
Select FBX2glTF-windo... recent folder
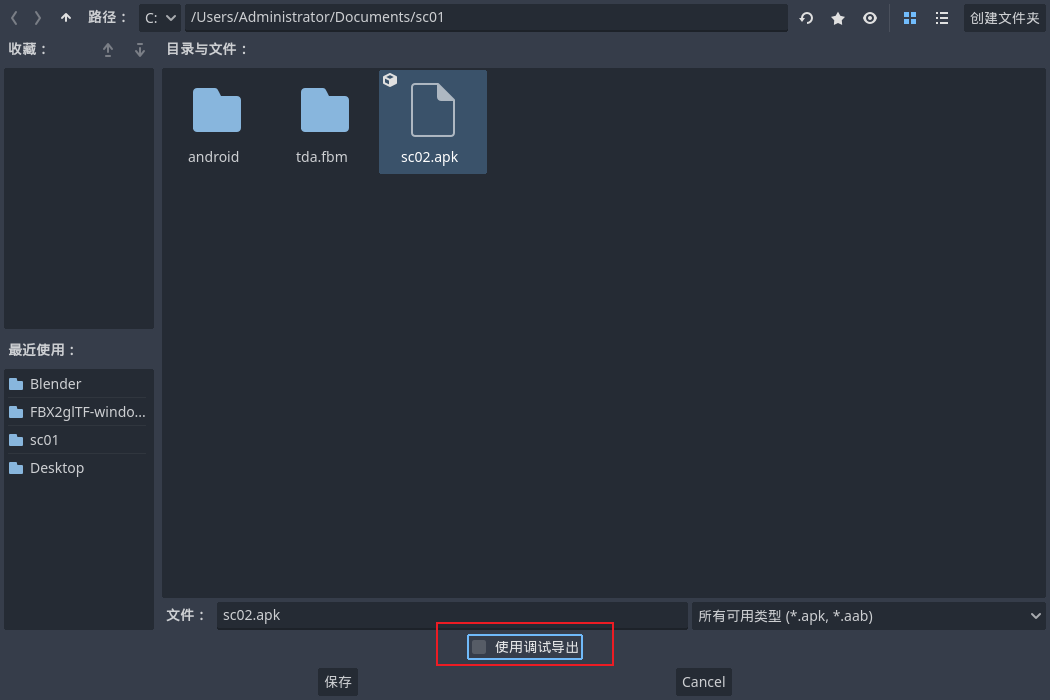(x=78, y=412)
